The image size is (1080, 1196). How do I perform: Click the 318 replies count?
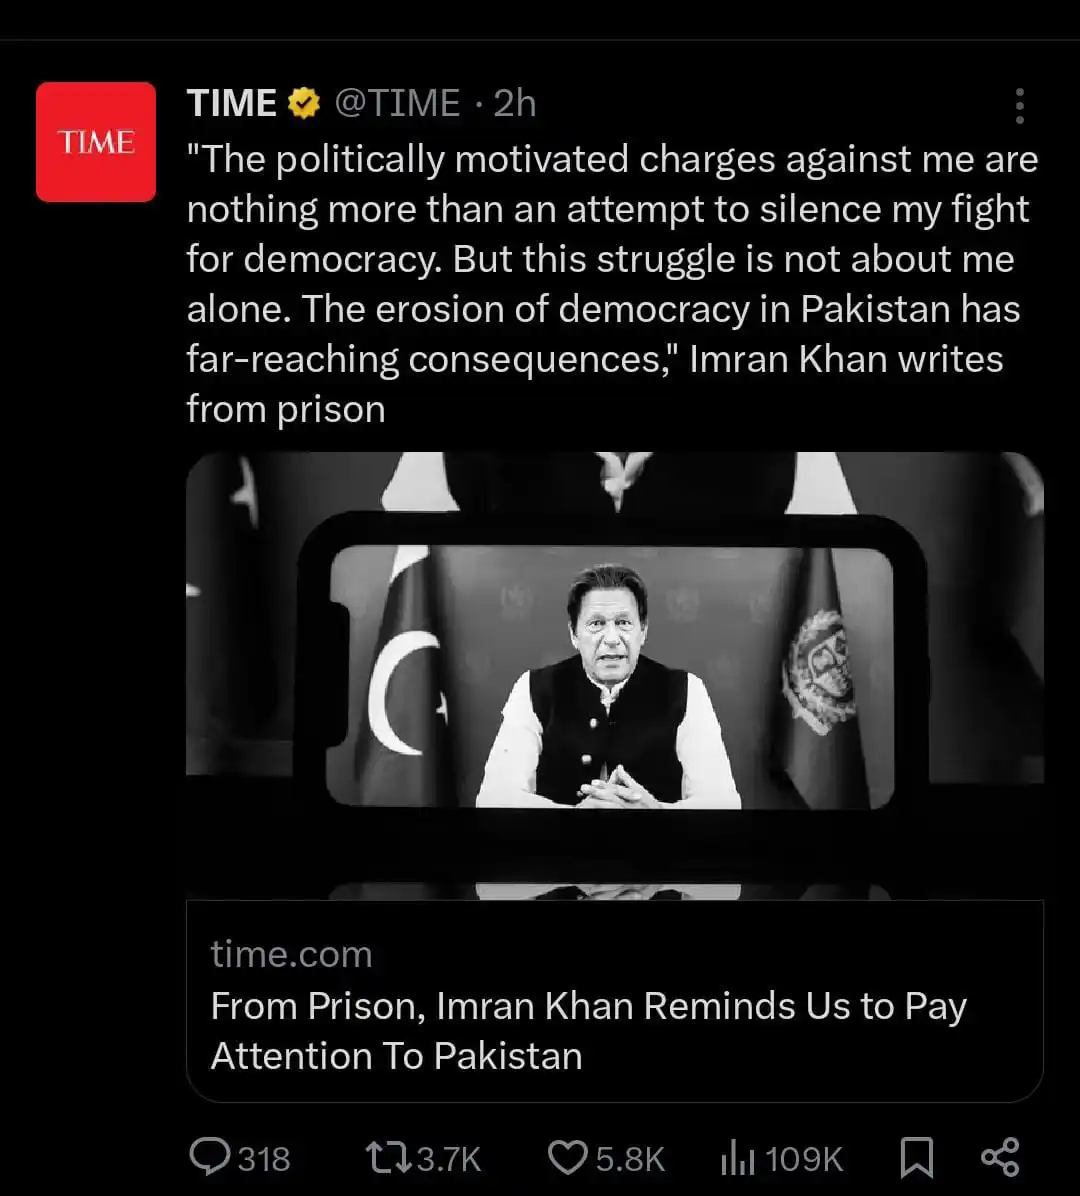(264, 1159)
